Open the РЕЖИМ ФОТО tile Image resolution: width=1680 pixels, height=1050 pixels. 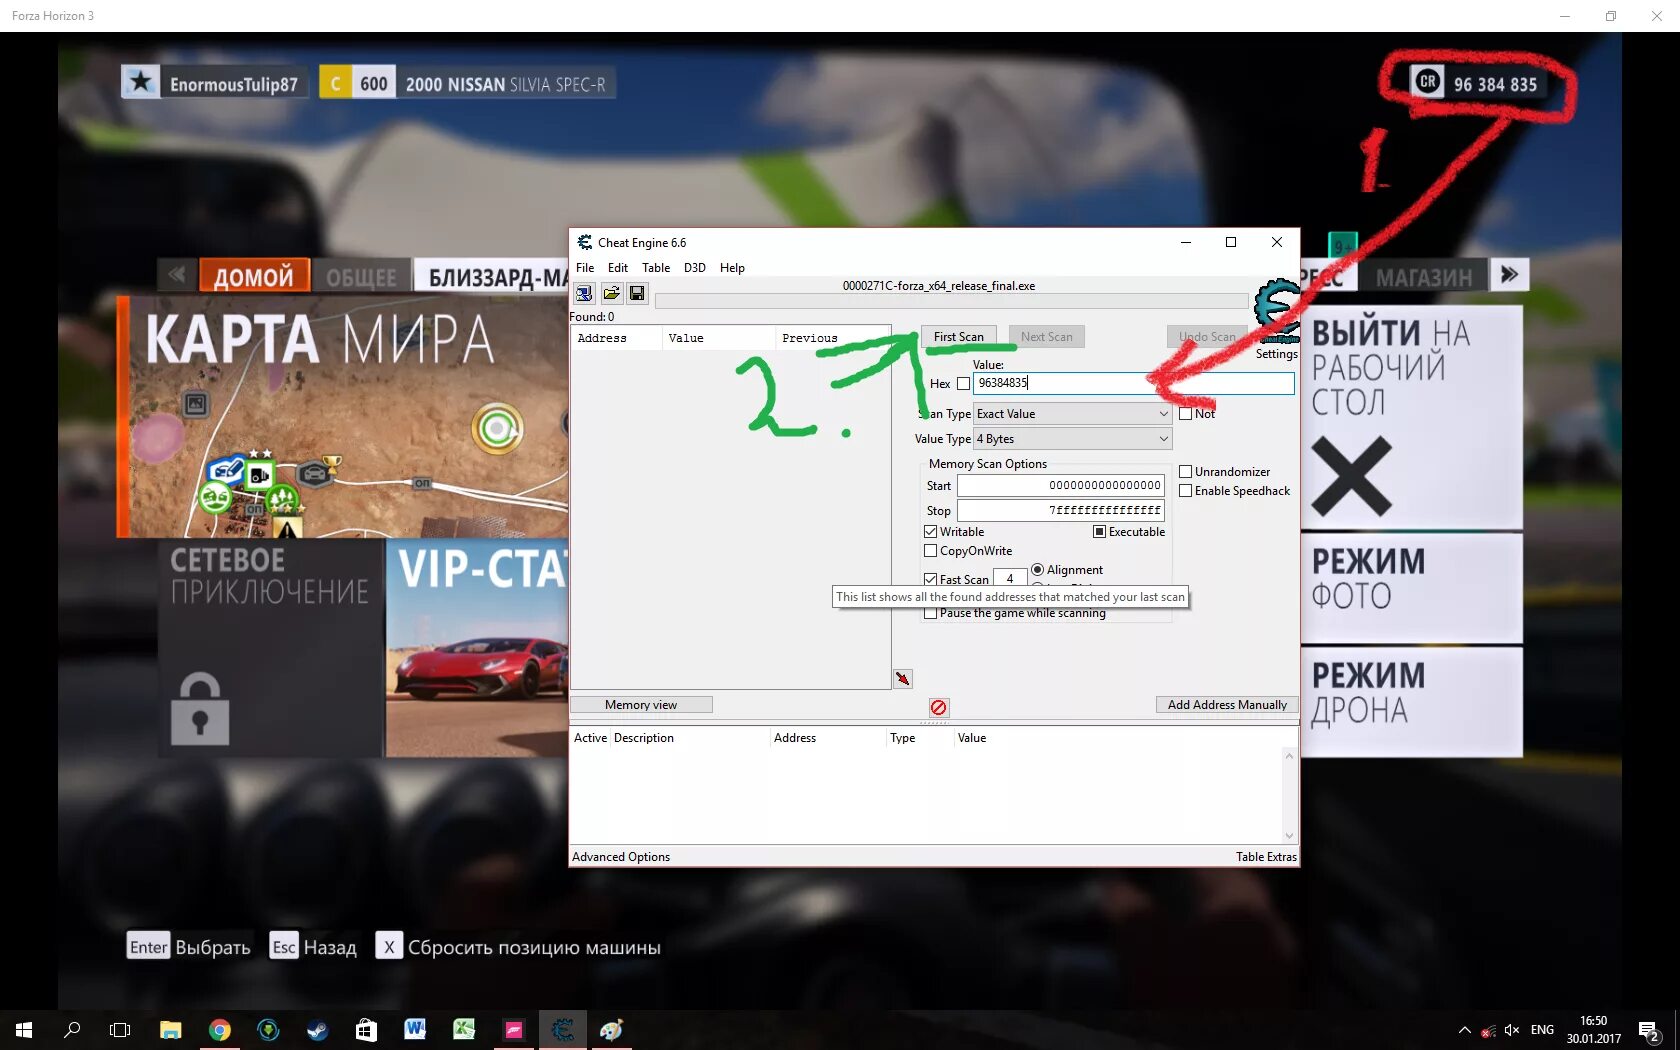click(x=1411, y=588)
